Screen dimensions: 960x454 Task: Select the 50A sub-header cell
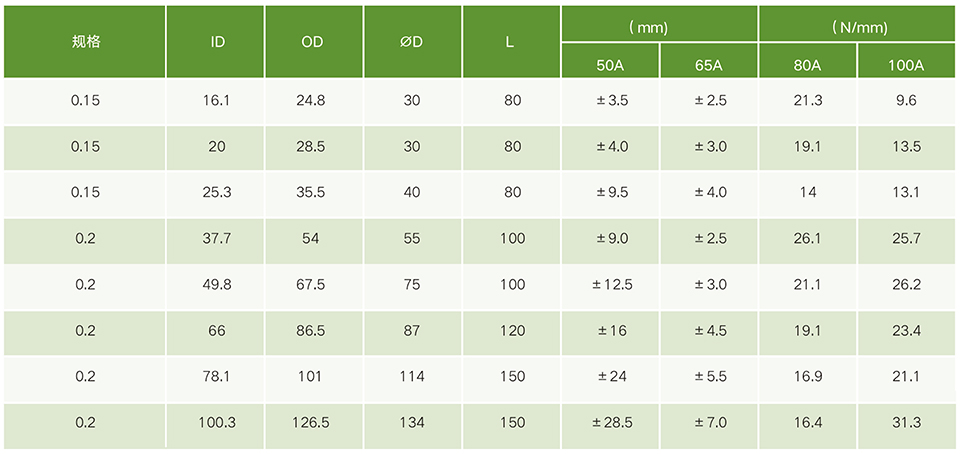(x=610, y=65)
